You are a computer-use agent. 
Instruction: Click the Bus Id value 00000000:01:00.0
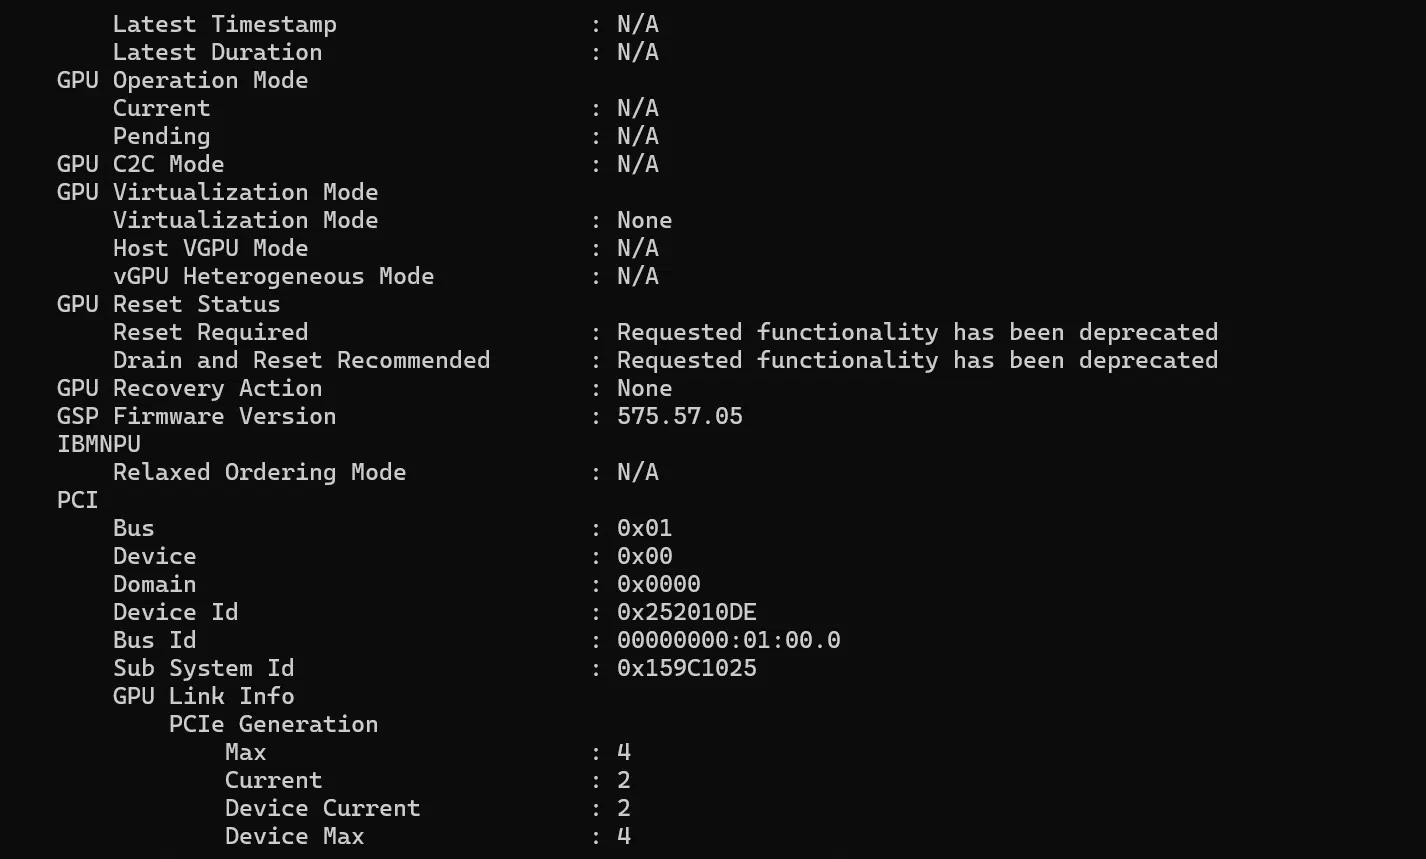click(729, 640)
